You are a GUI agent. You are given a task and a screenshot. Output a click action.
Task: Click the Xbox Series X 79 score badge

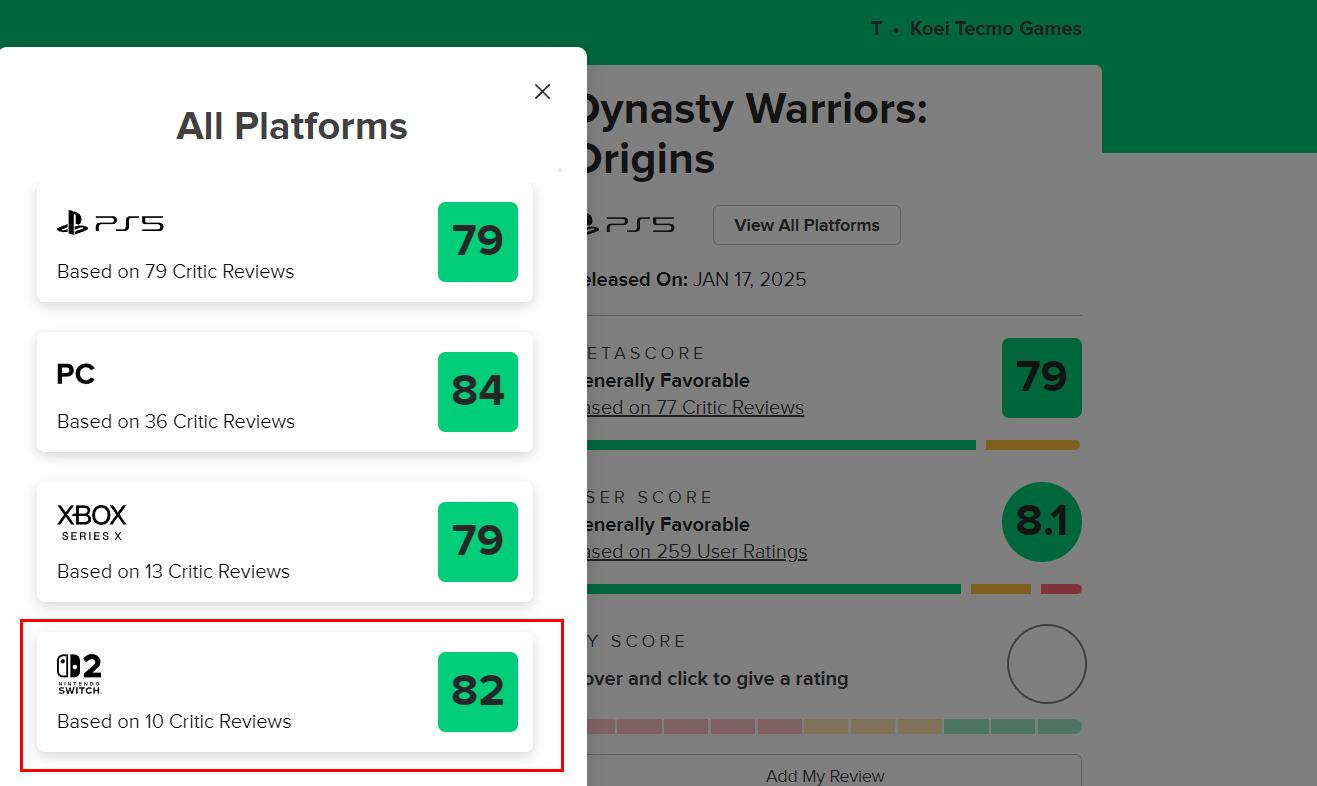(477, 542)
